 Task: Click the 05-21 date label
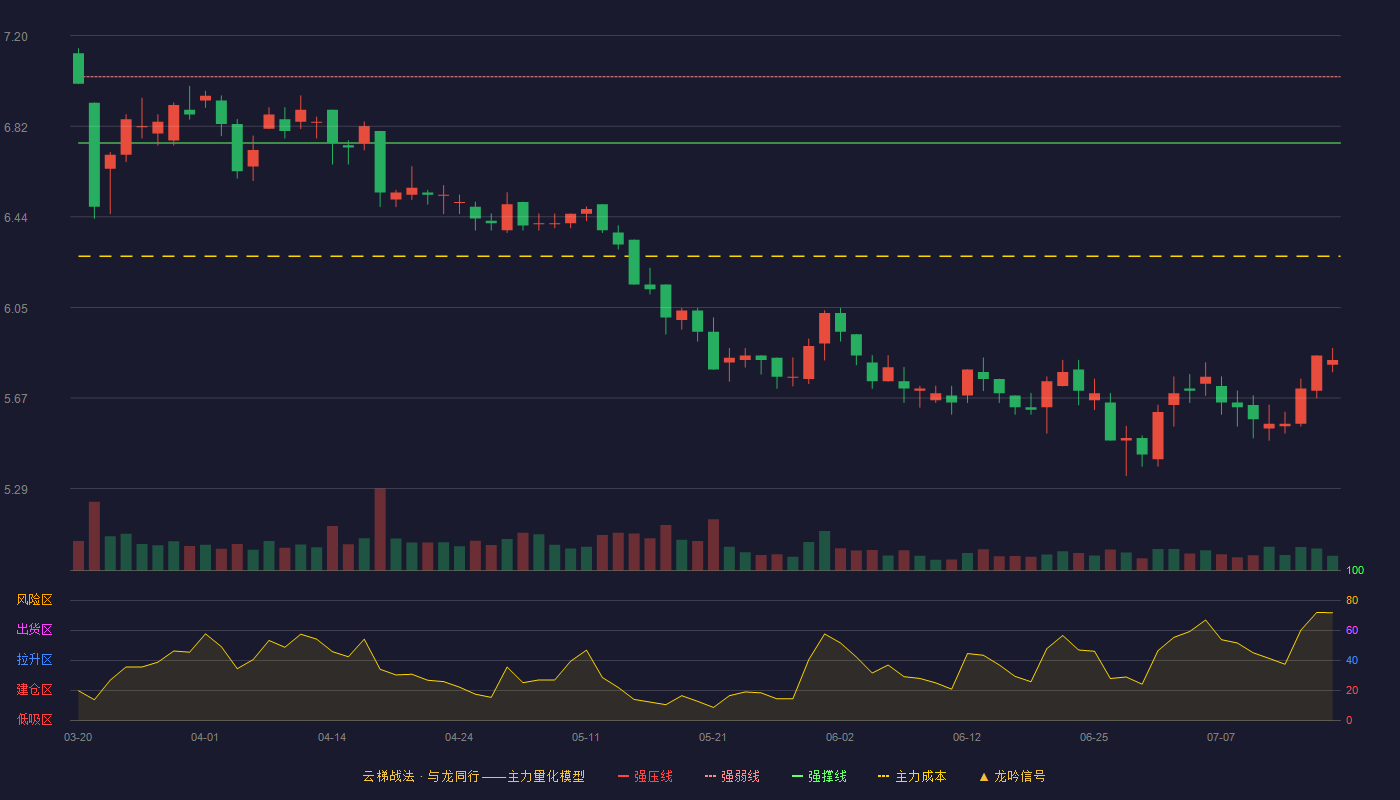point(713,737)
